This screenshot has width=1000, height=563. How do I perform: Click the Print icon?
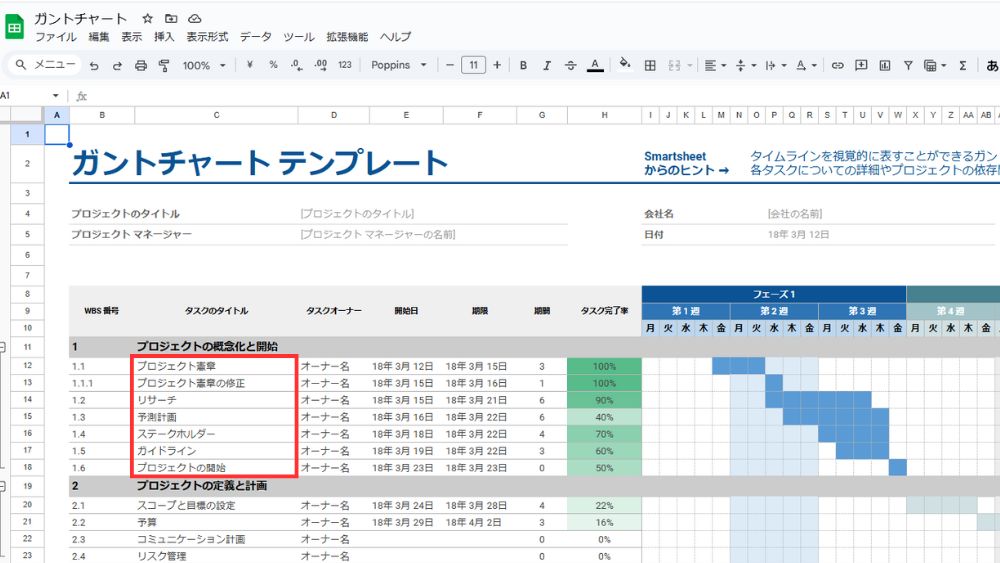[141, 66]
